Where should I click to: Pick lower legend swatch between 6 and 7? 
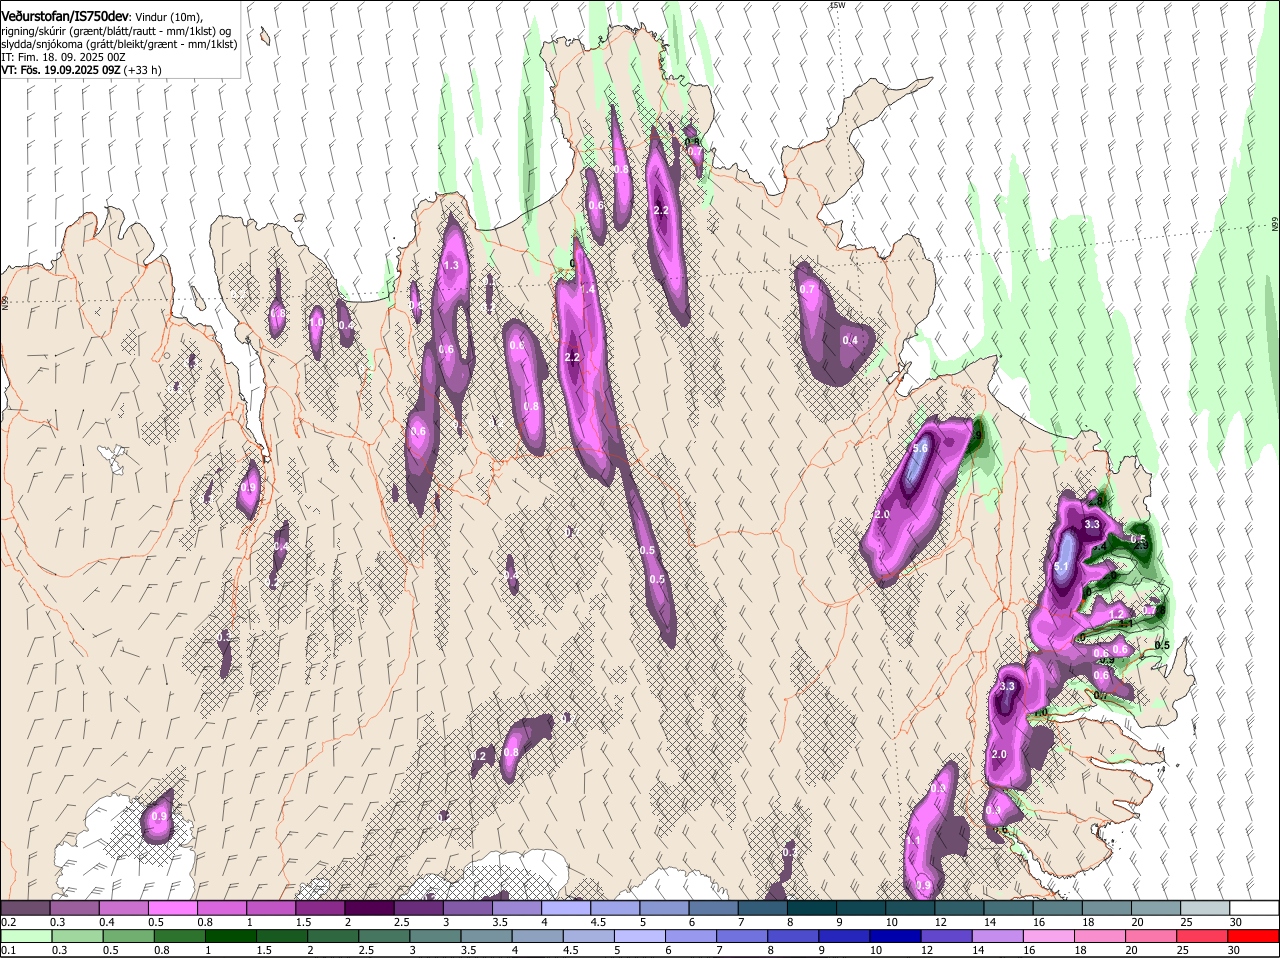(692, 935)
